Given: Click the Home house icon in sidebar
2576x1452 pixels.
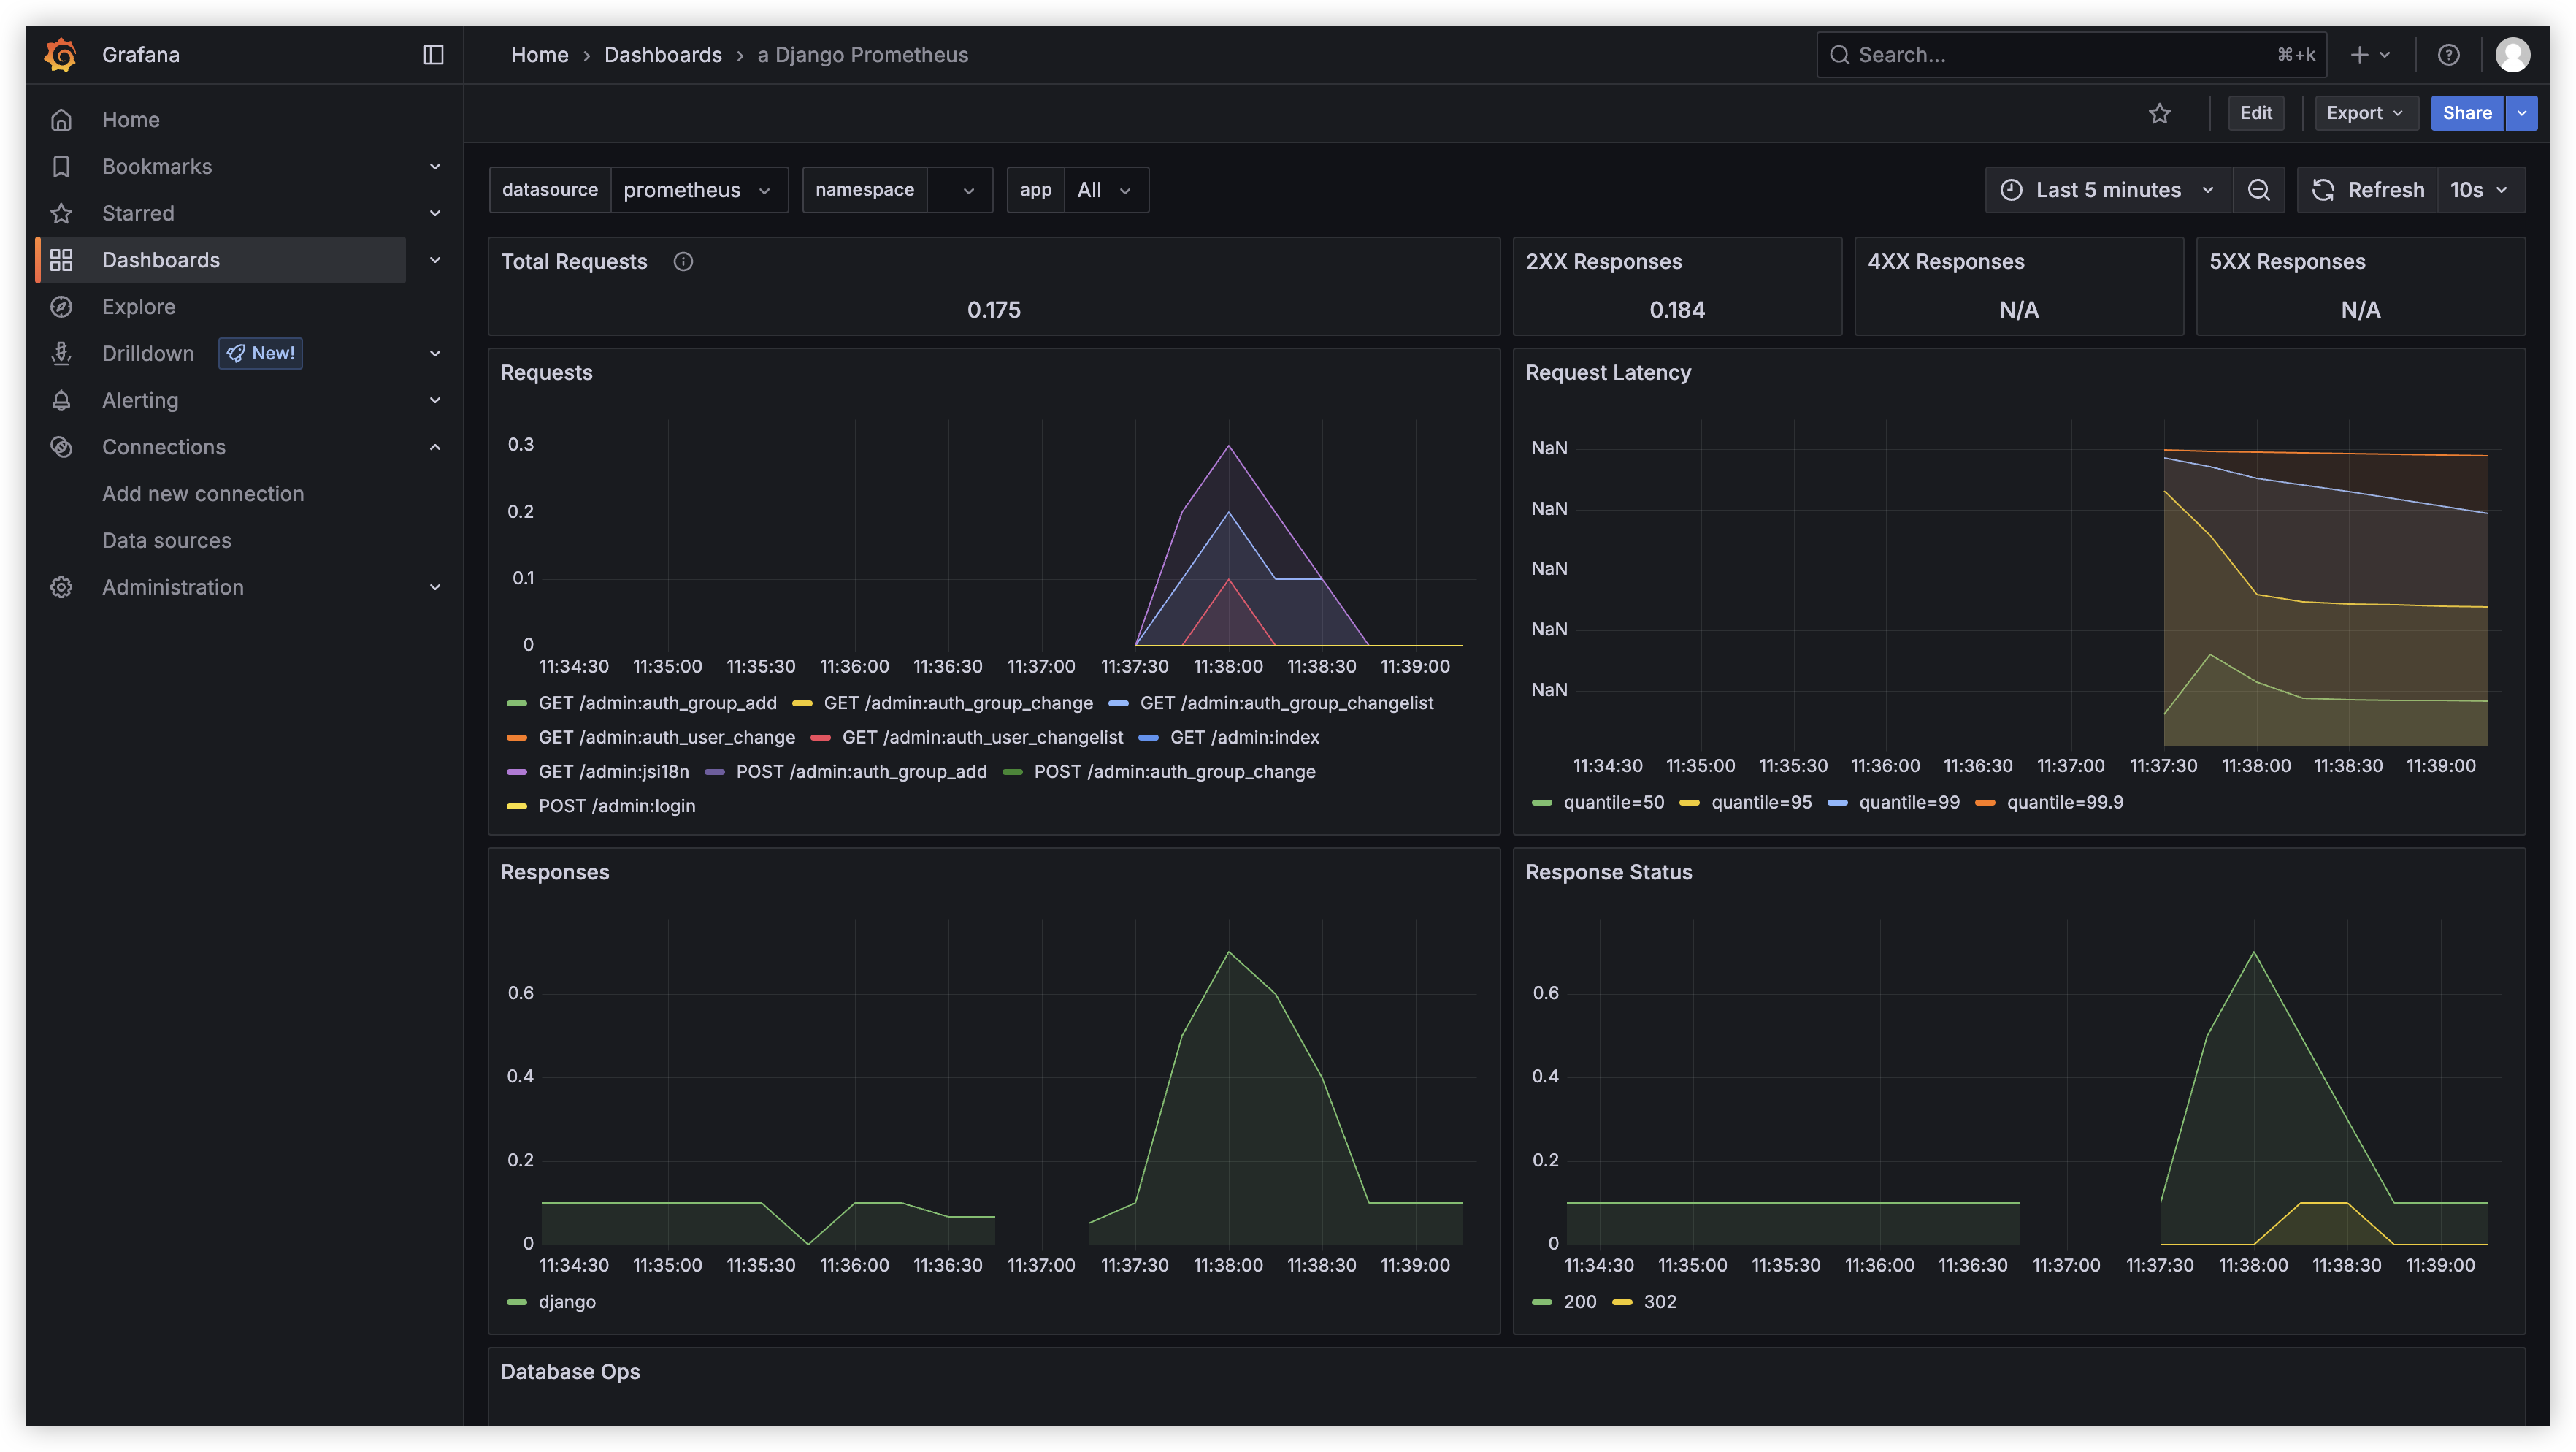Looking at the screenshot, I should tap(61, 120).
